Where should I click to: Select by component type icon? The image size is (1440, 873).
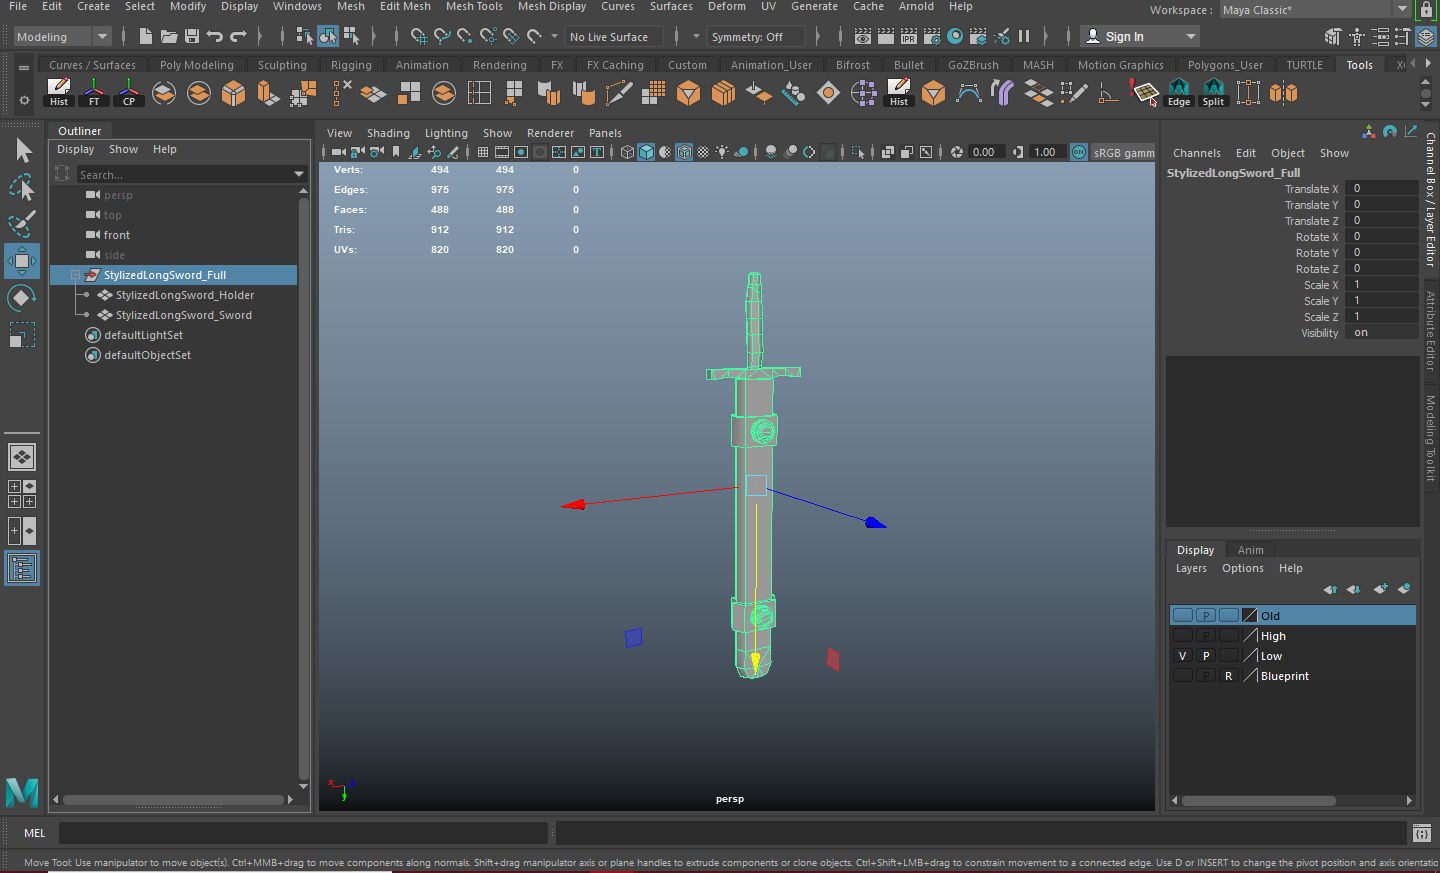pos(351,36)
